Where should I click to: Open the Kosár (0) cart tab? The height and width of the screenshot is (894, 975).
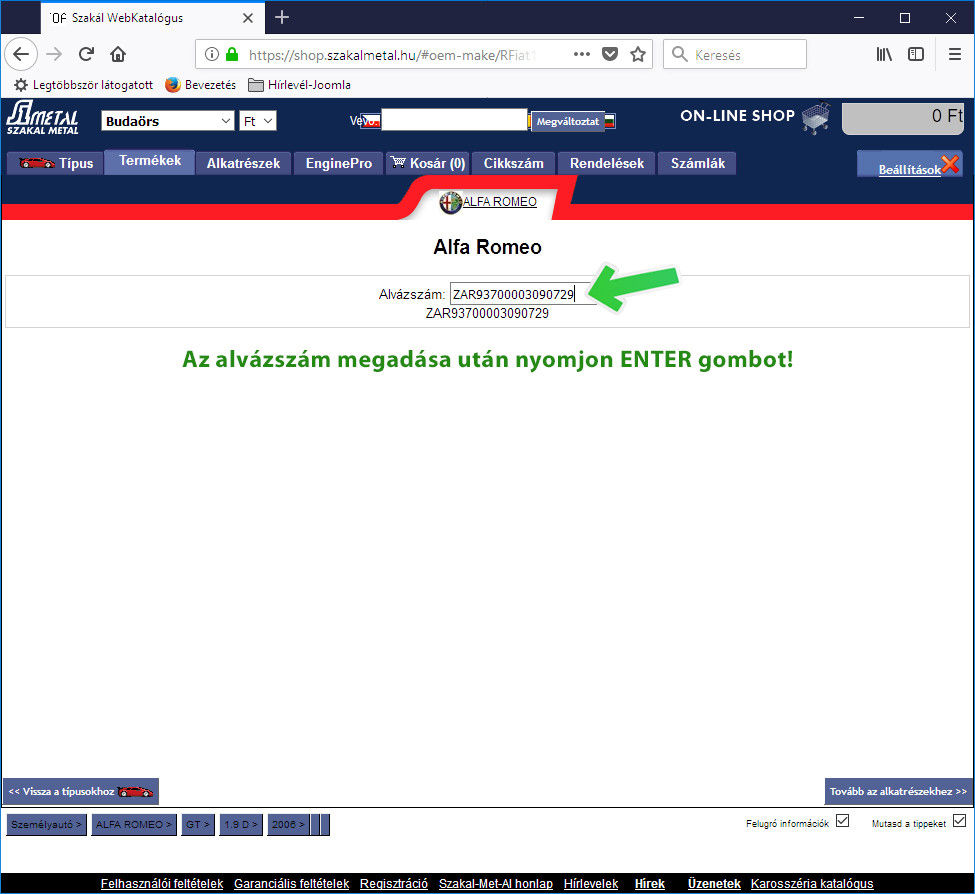click(428, 163)
